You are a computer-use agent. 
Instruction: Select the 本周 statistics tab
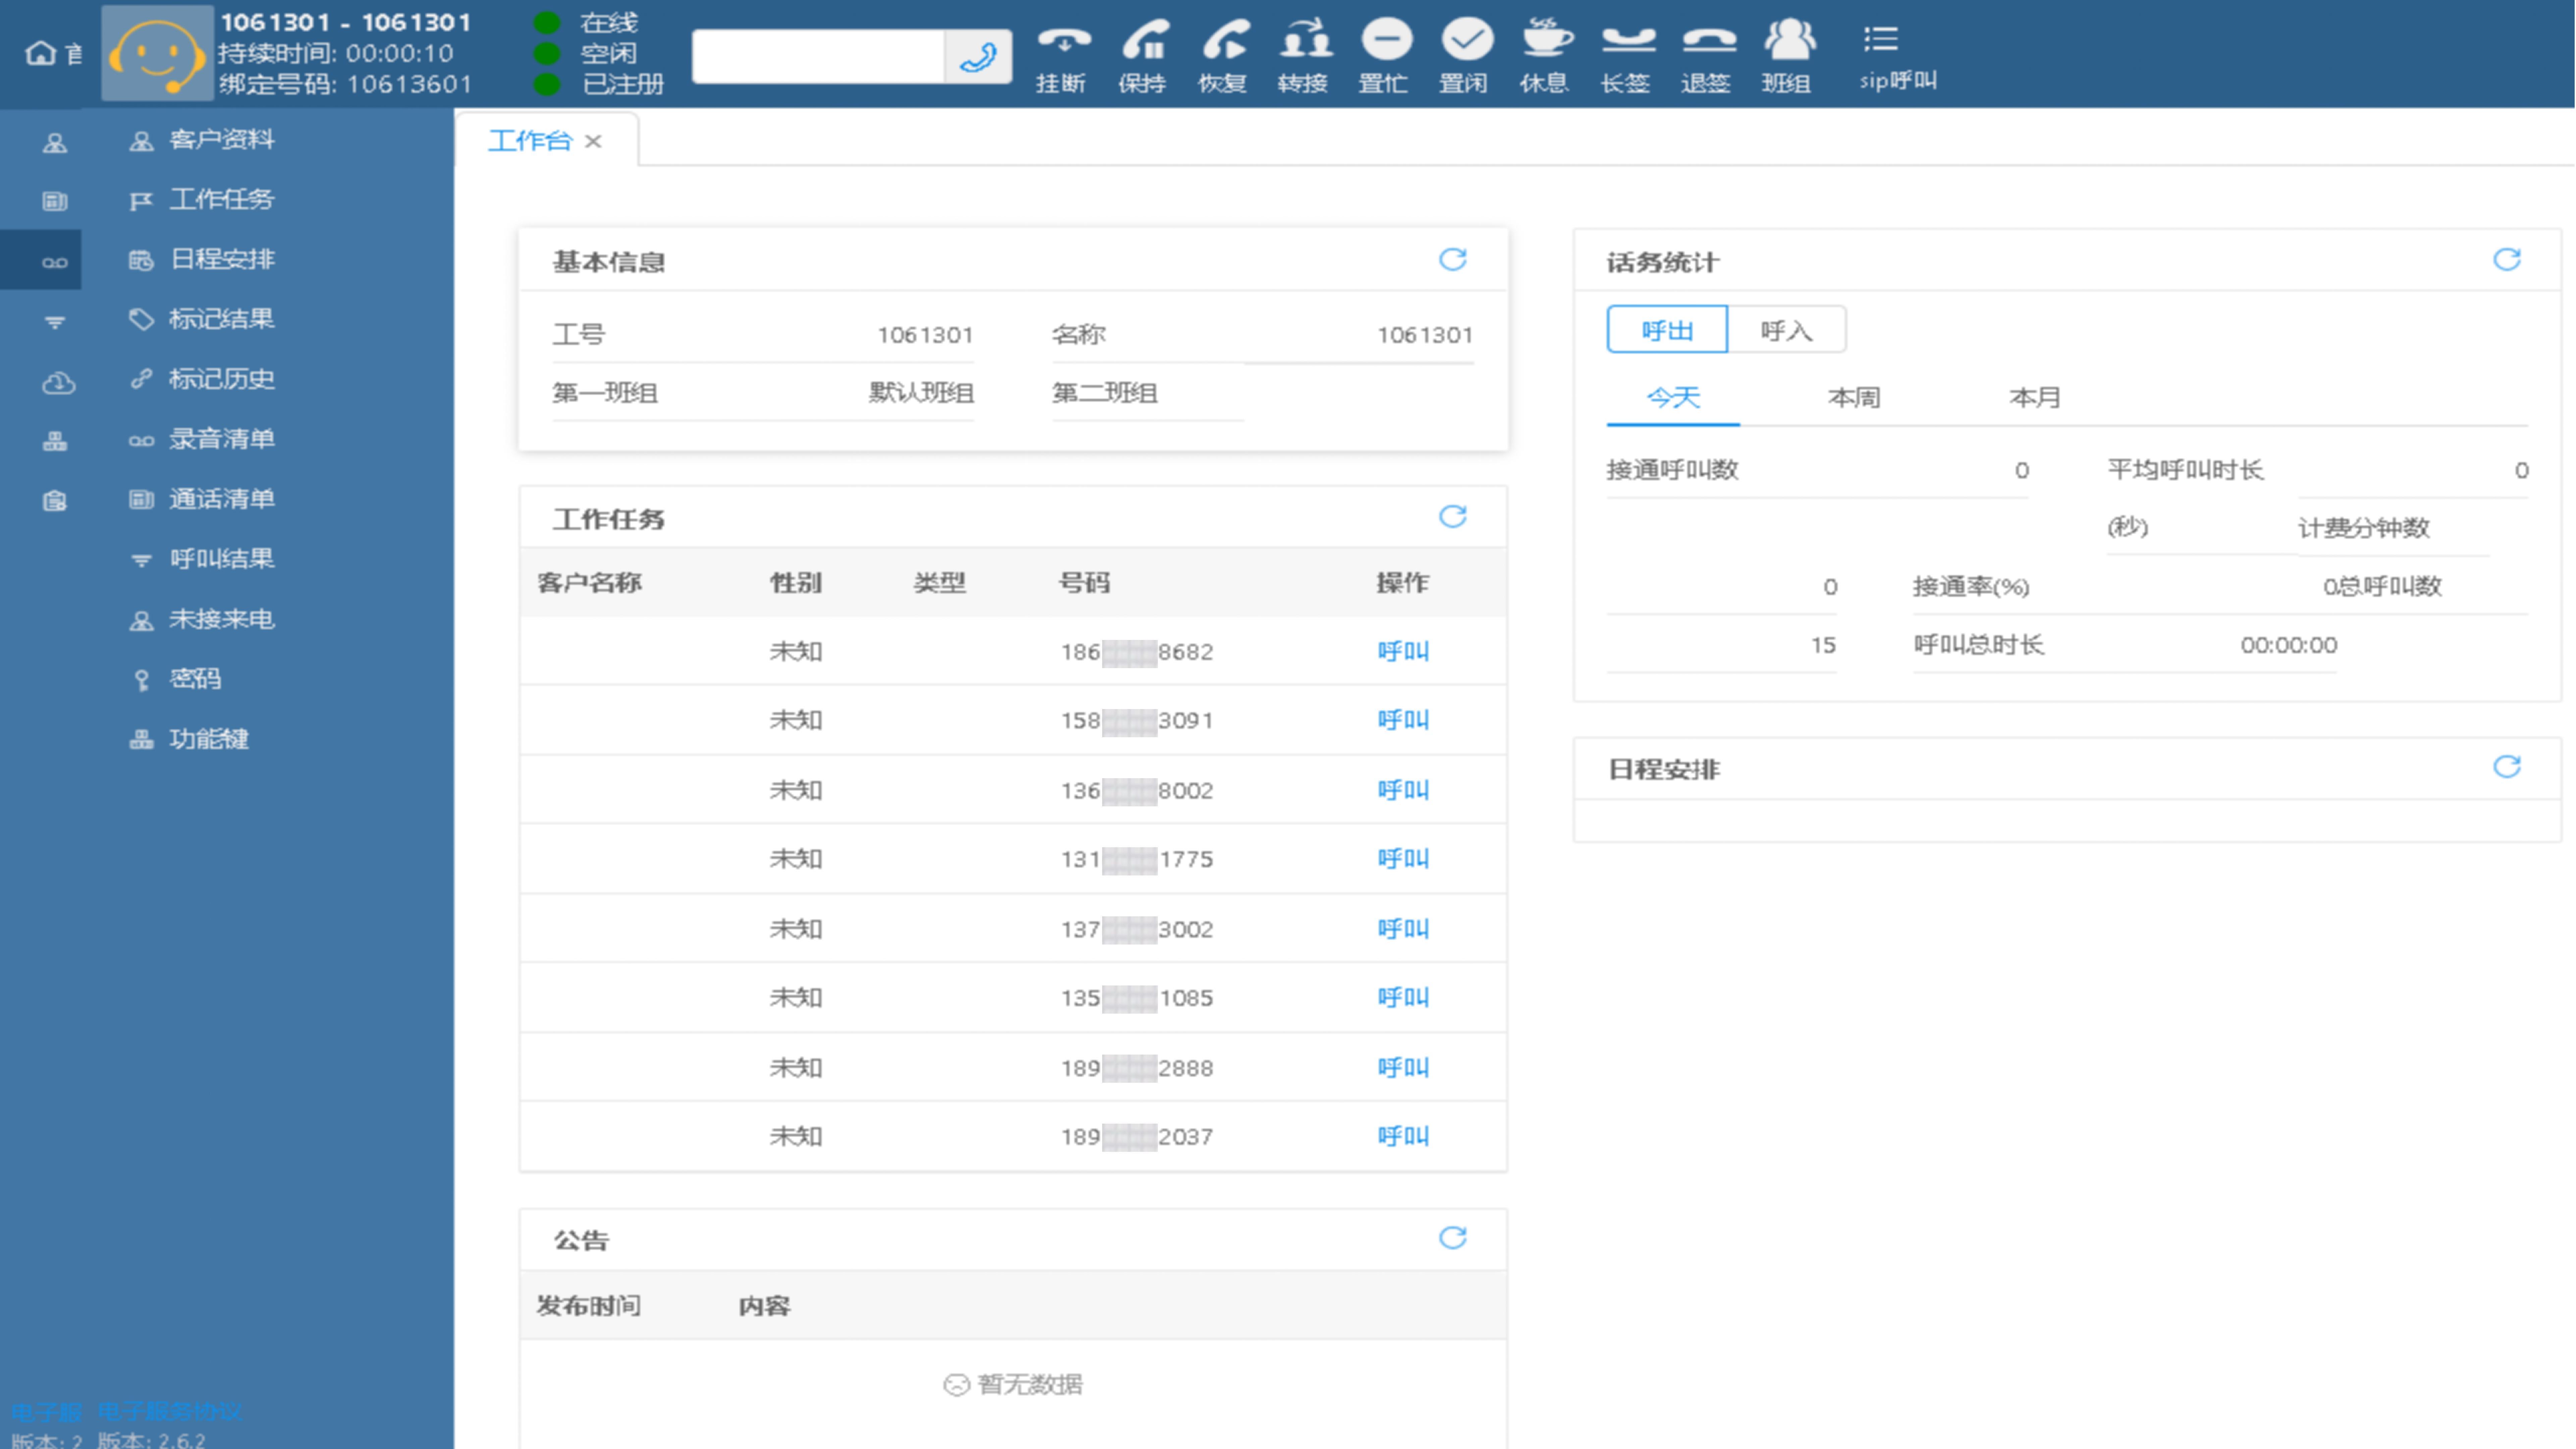tap(1854, 398)
